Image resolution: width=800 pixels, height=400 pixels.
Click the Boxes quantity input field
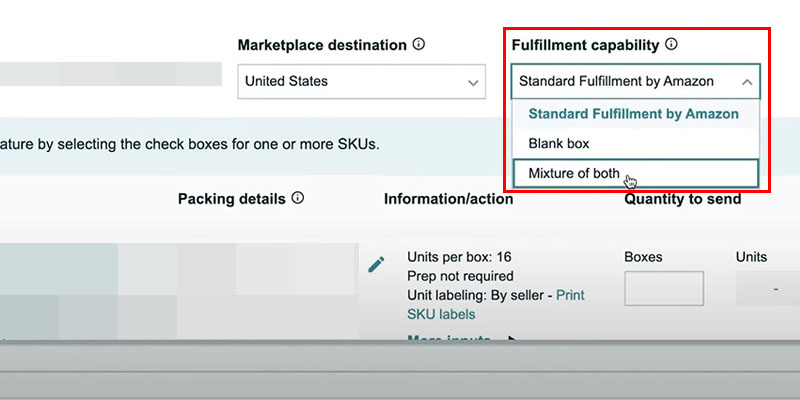coord(663,288)
